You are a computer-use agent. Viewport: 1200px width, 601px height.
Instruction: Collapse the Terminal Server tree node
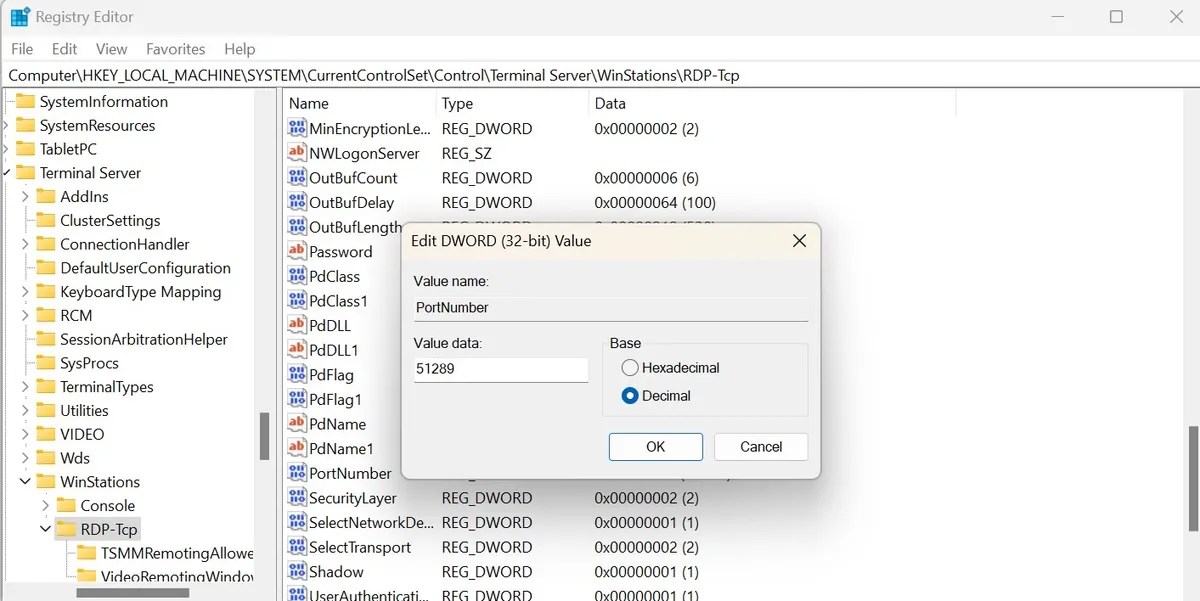(x=9, y=172)
